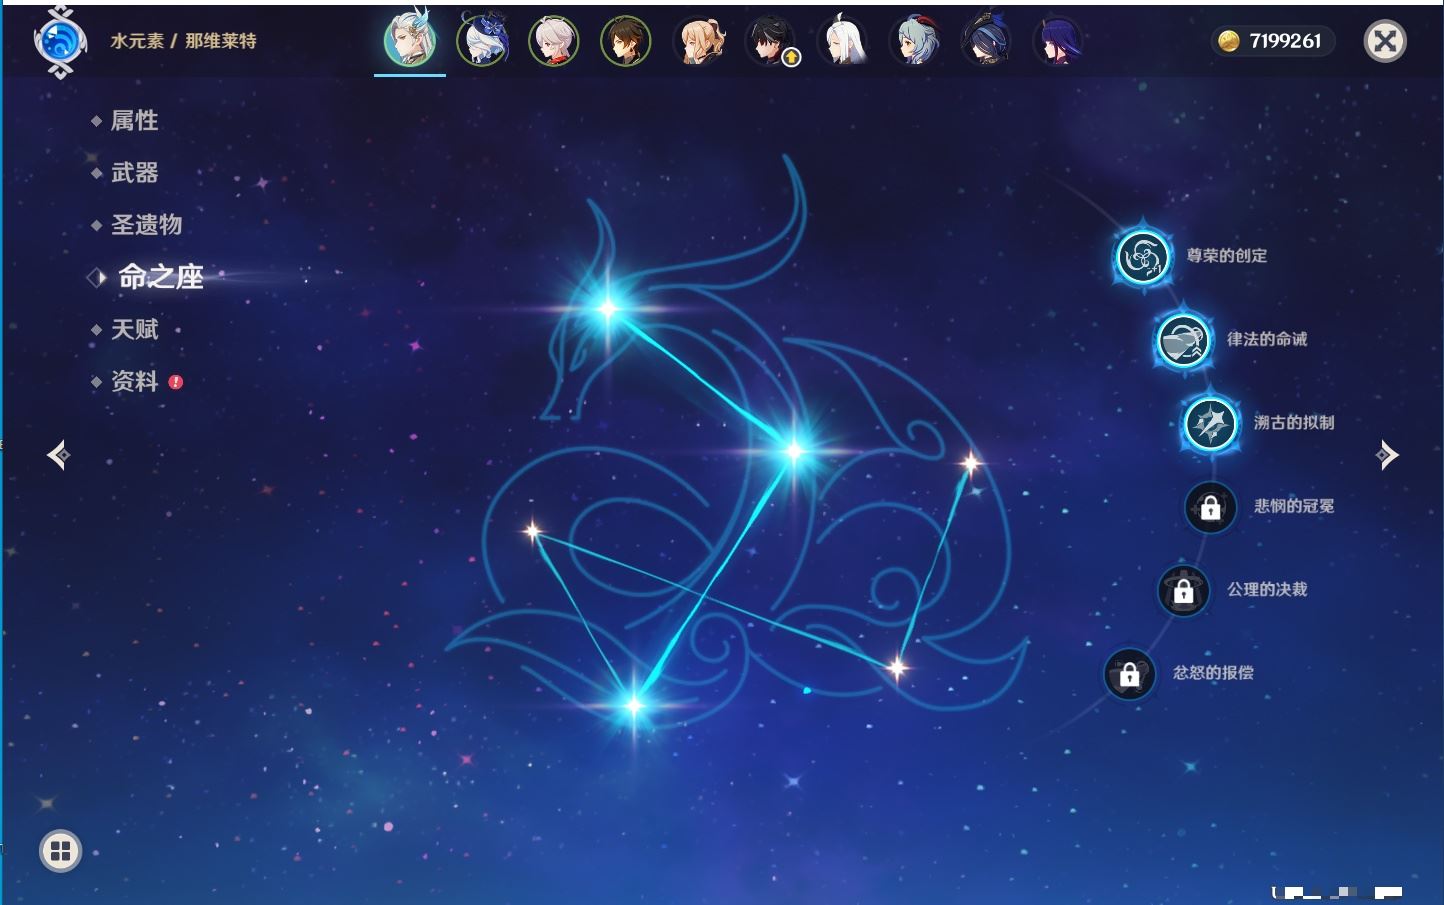Click the dim star on constellation's left side

[532, 531]
